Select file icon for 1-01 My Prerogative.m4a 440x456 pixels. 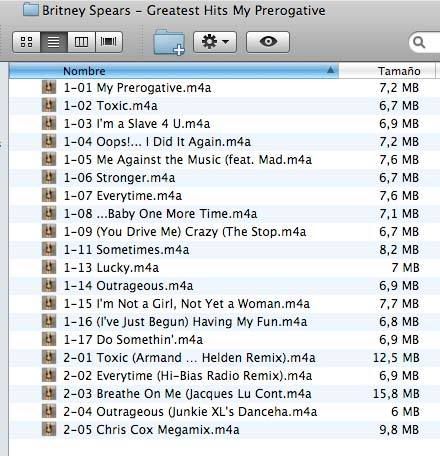(49, 88)
